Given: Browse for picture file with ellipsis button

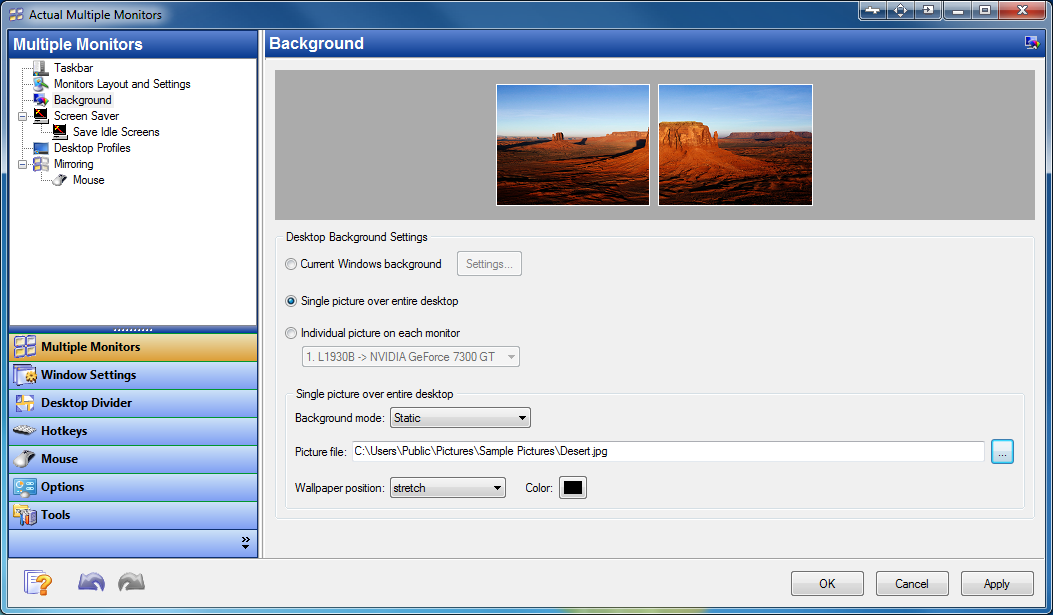Looking at the screenshot, I should (1002, 451).
